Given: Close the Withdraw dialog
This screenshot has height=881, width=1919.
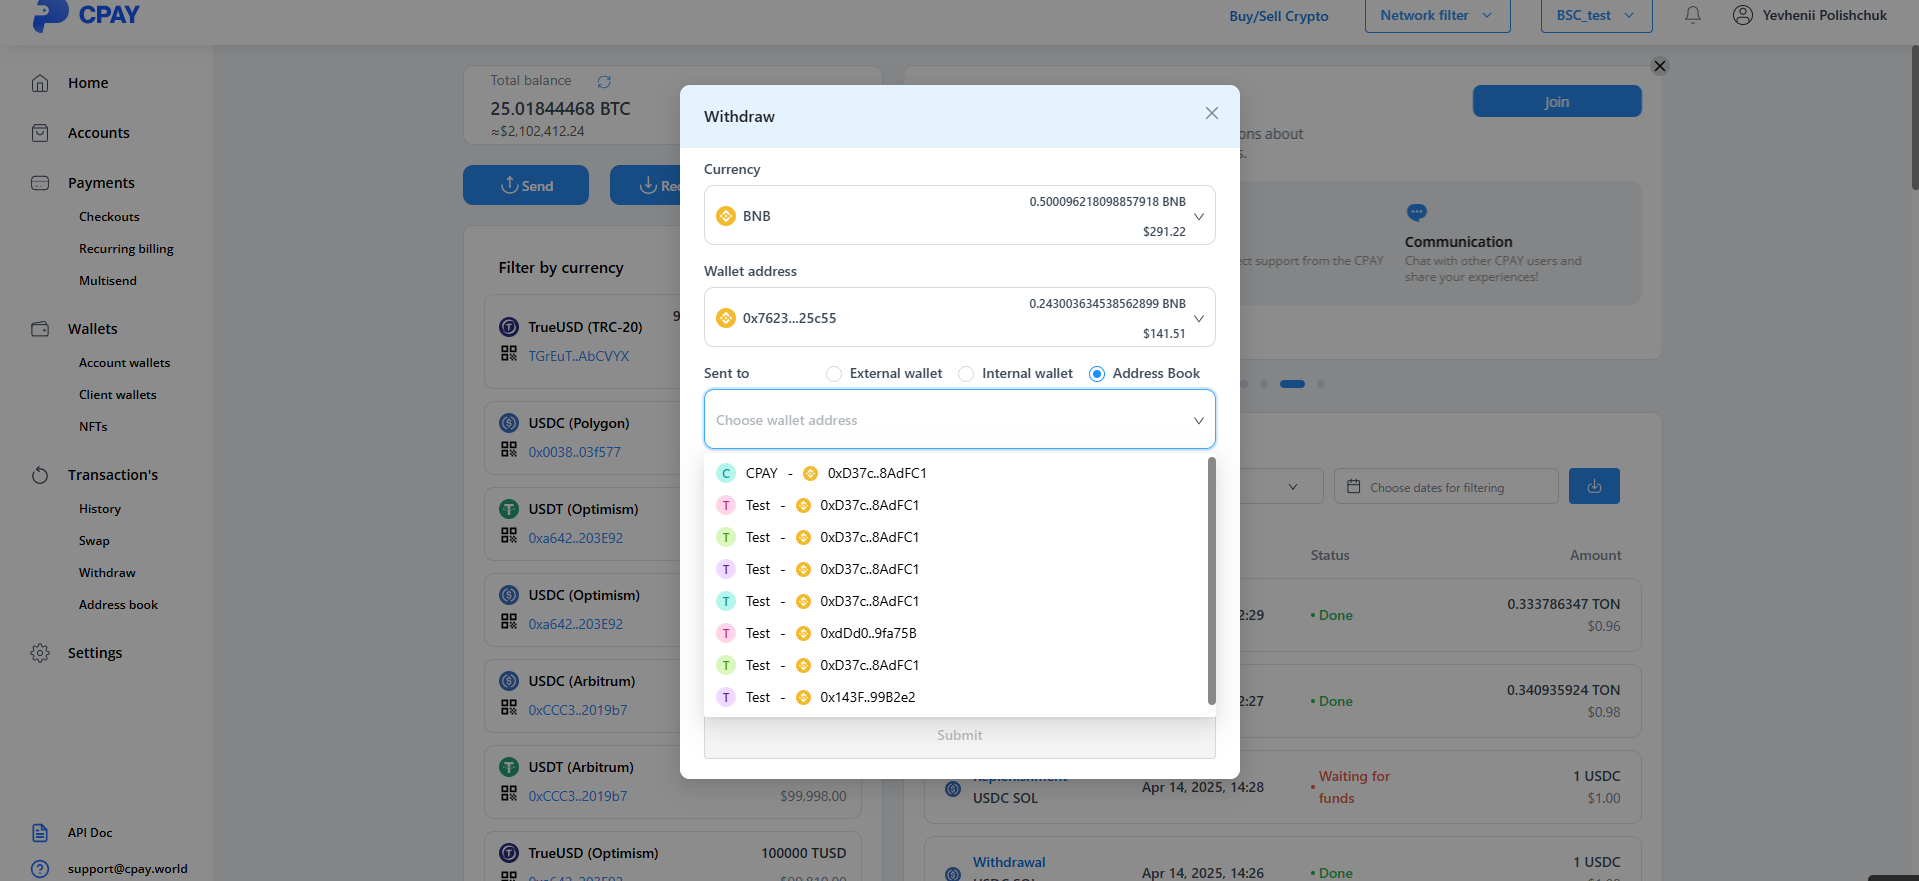Looking at the screenshot, I should click(x=1211, y=114).
